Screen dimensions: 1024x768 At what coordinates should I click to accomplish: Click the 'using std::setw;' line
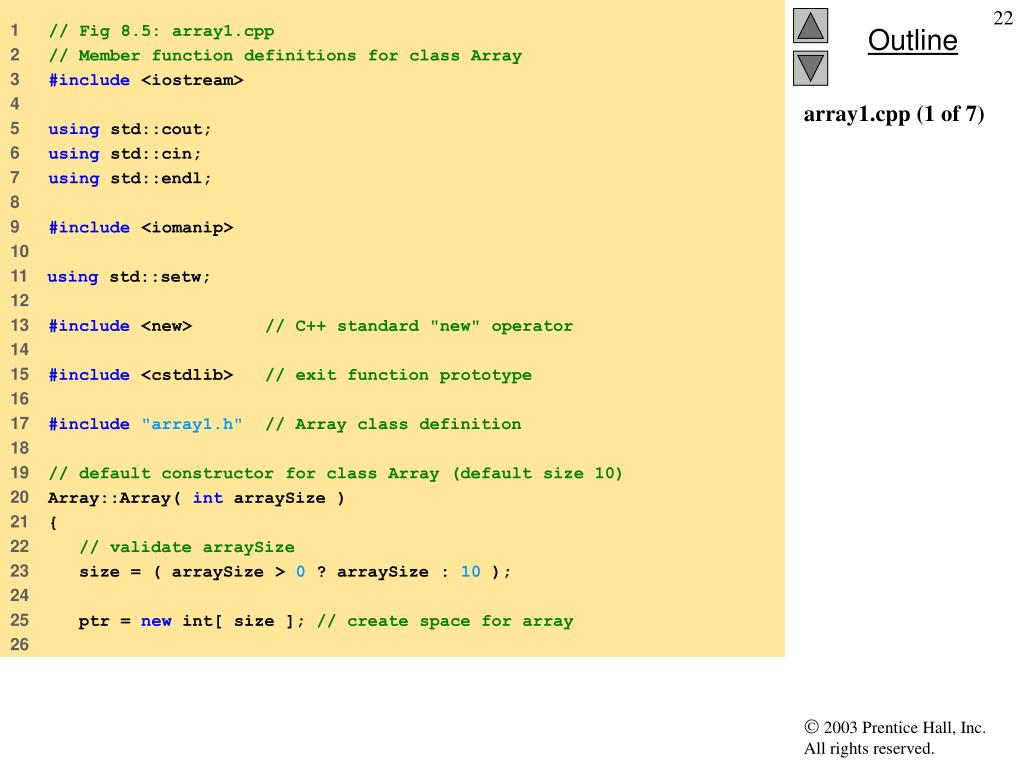[x=129, y=277]
